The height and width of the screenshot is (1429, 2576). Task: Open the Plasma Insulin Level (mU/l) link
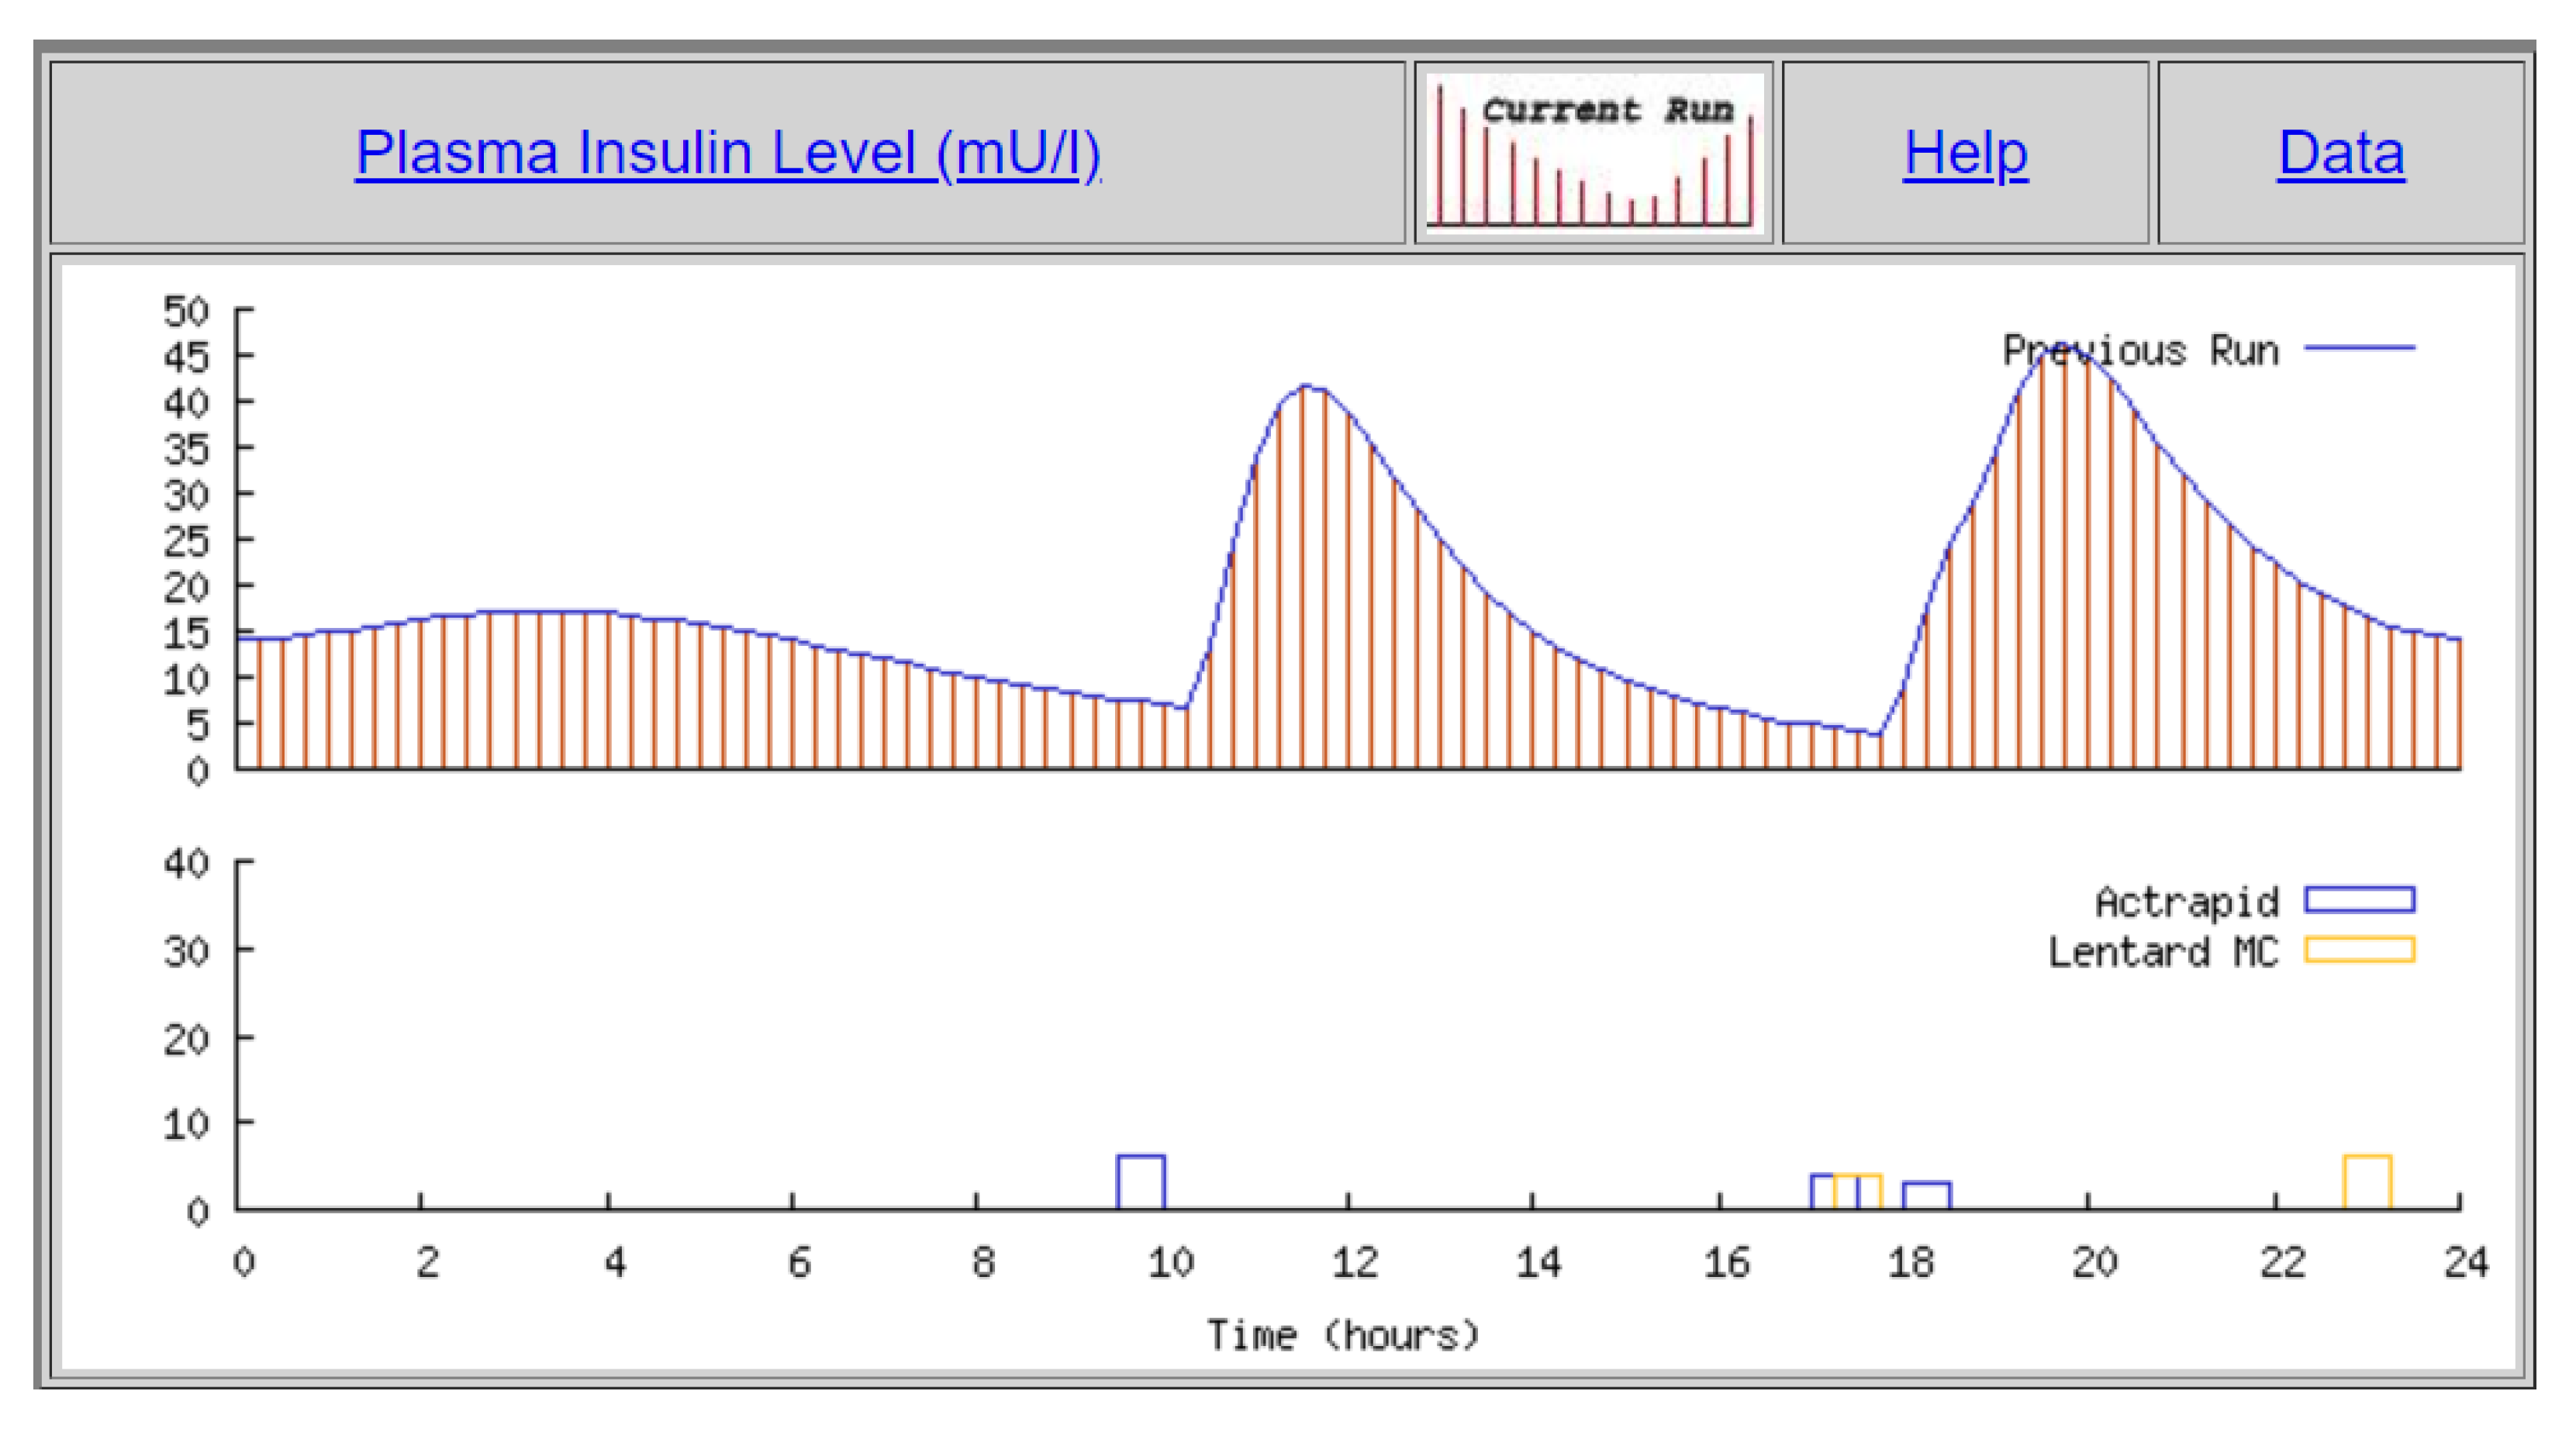728,153
